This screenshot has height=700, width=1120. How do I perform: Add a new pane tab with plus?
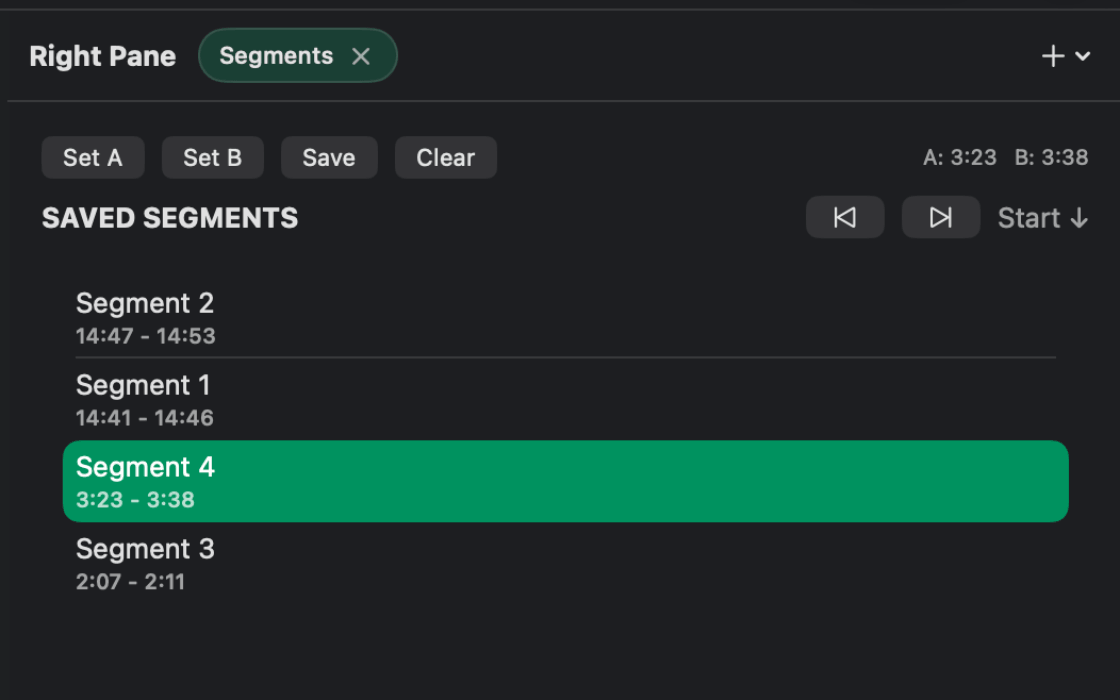click(1053, 56)
